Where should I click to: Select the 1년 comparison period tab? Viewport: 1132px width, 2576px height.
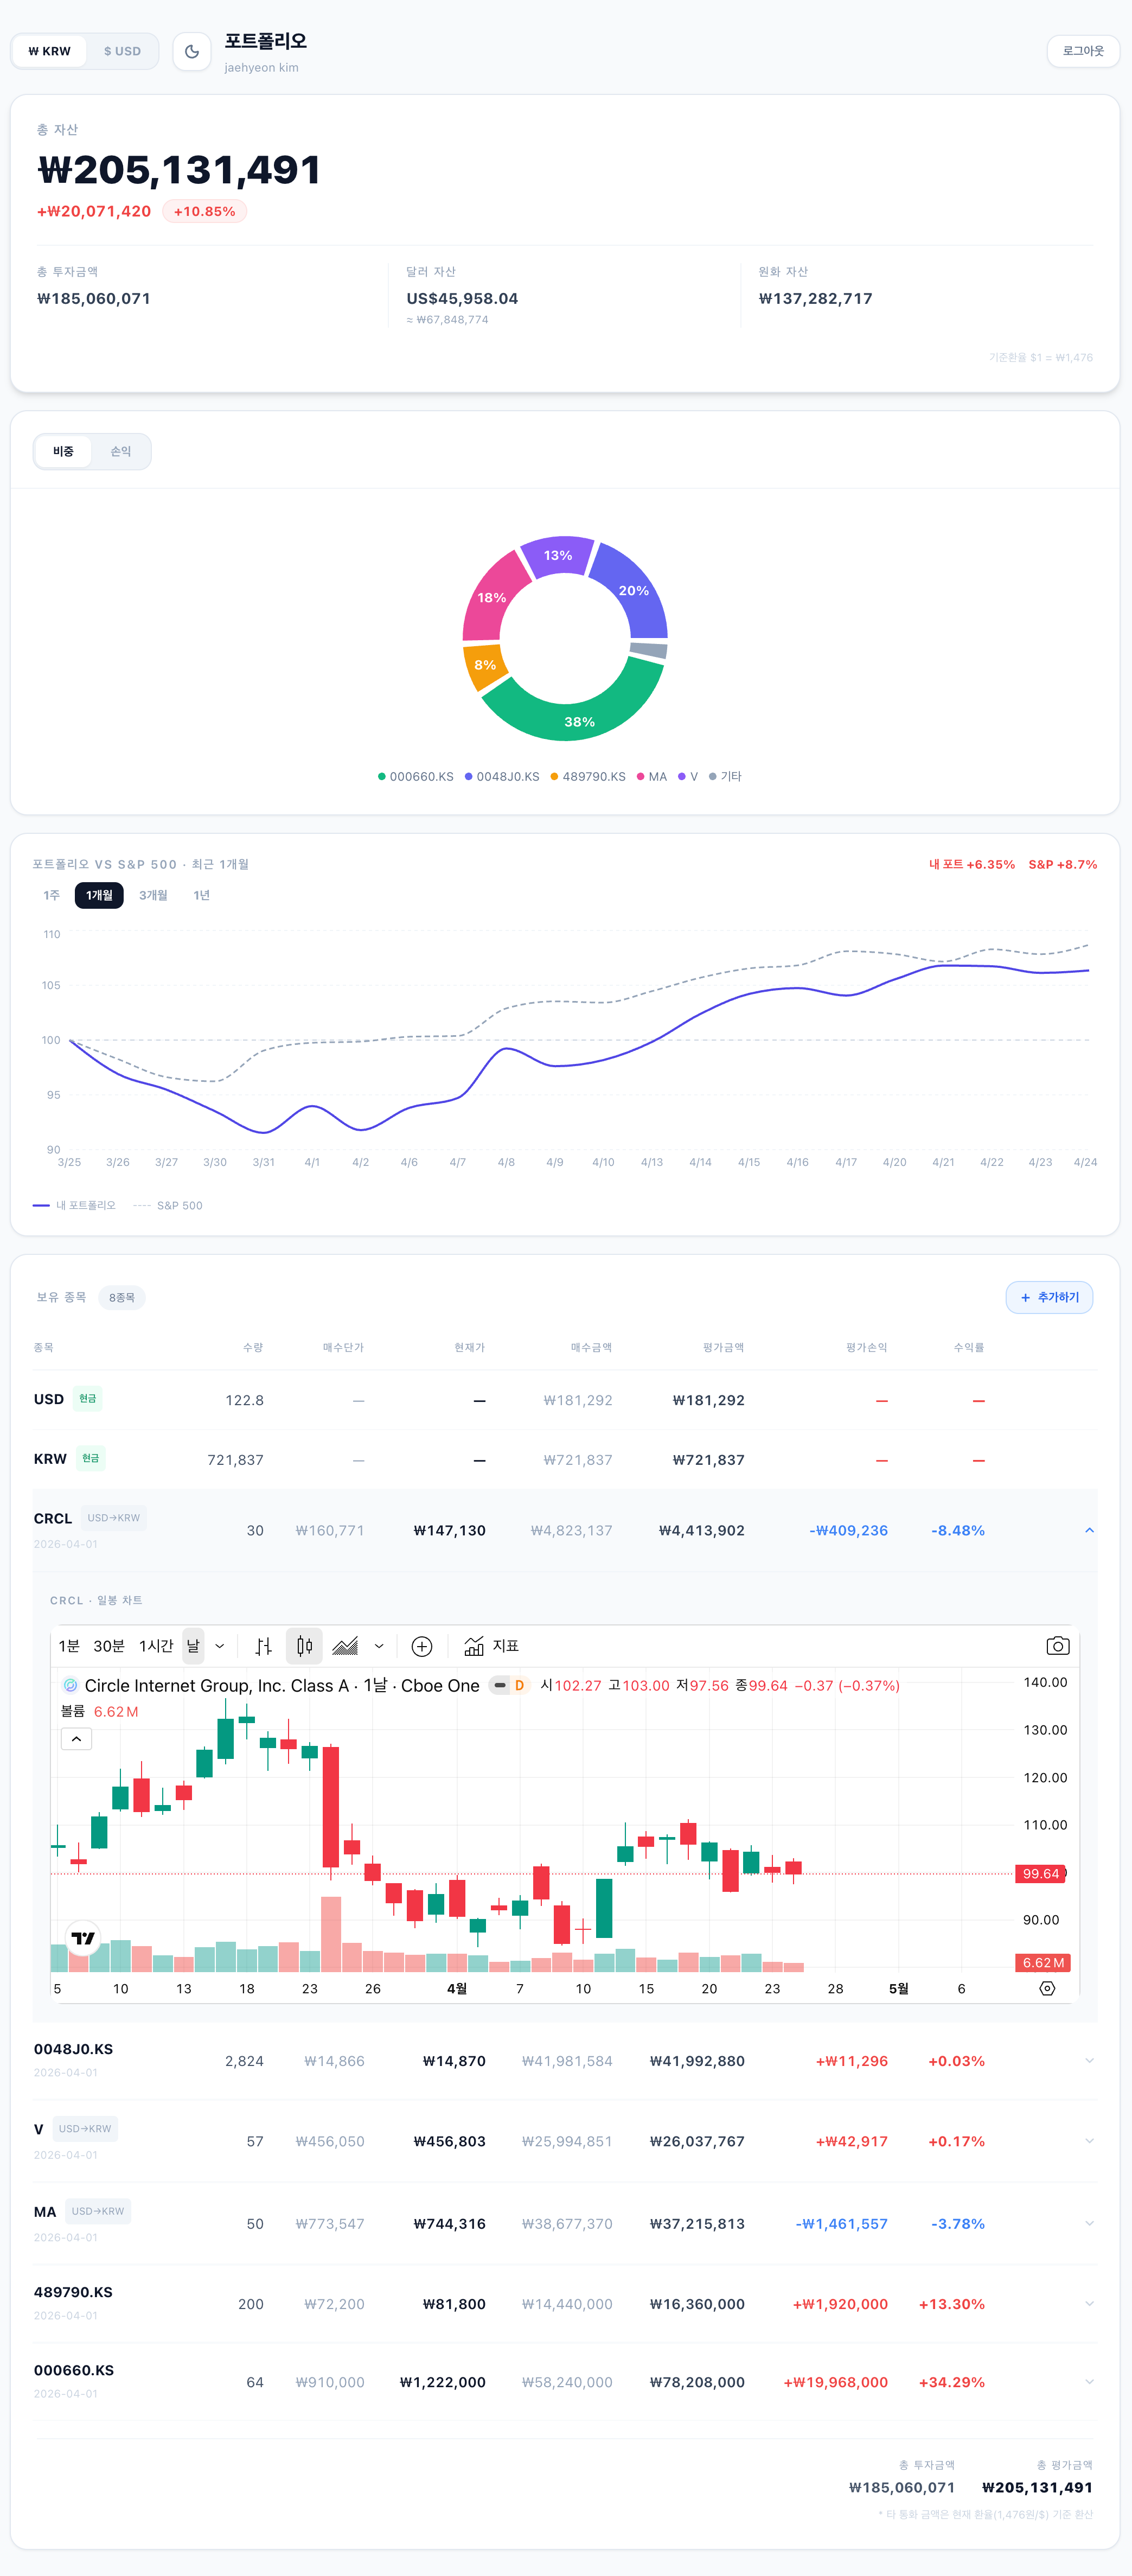(x=201, y=895)
